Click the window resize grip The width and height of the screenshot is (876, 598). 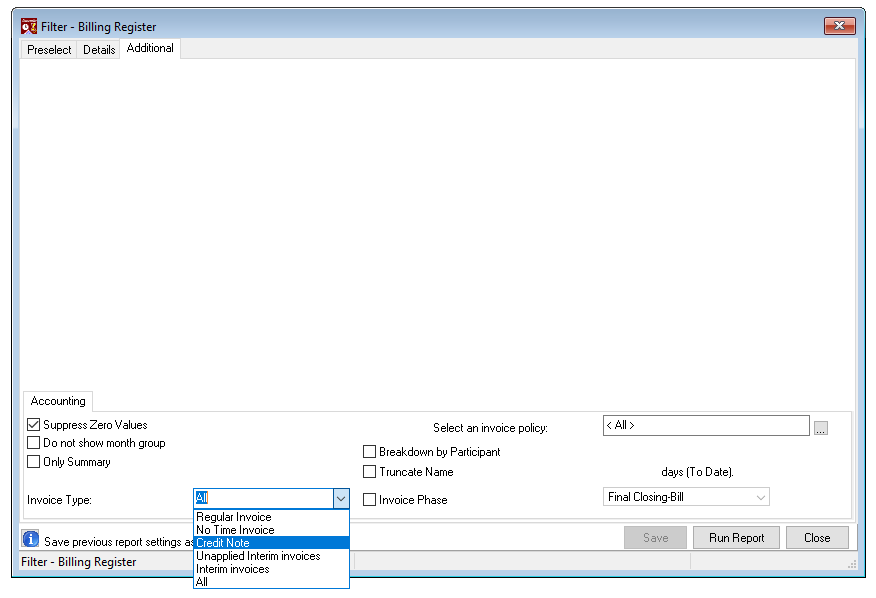click(x=851, y=564)
